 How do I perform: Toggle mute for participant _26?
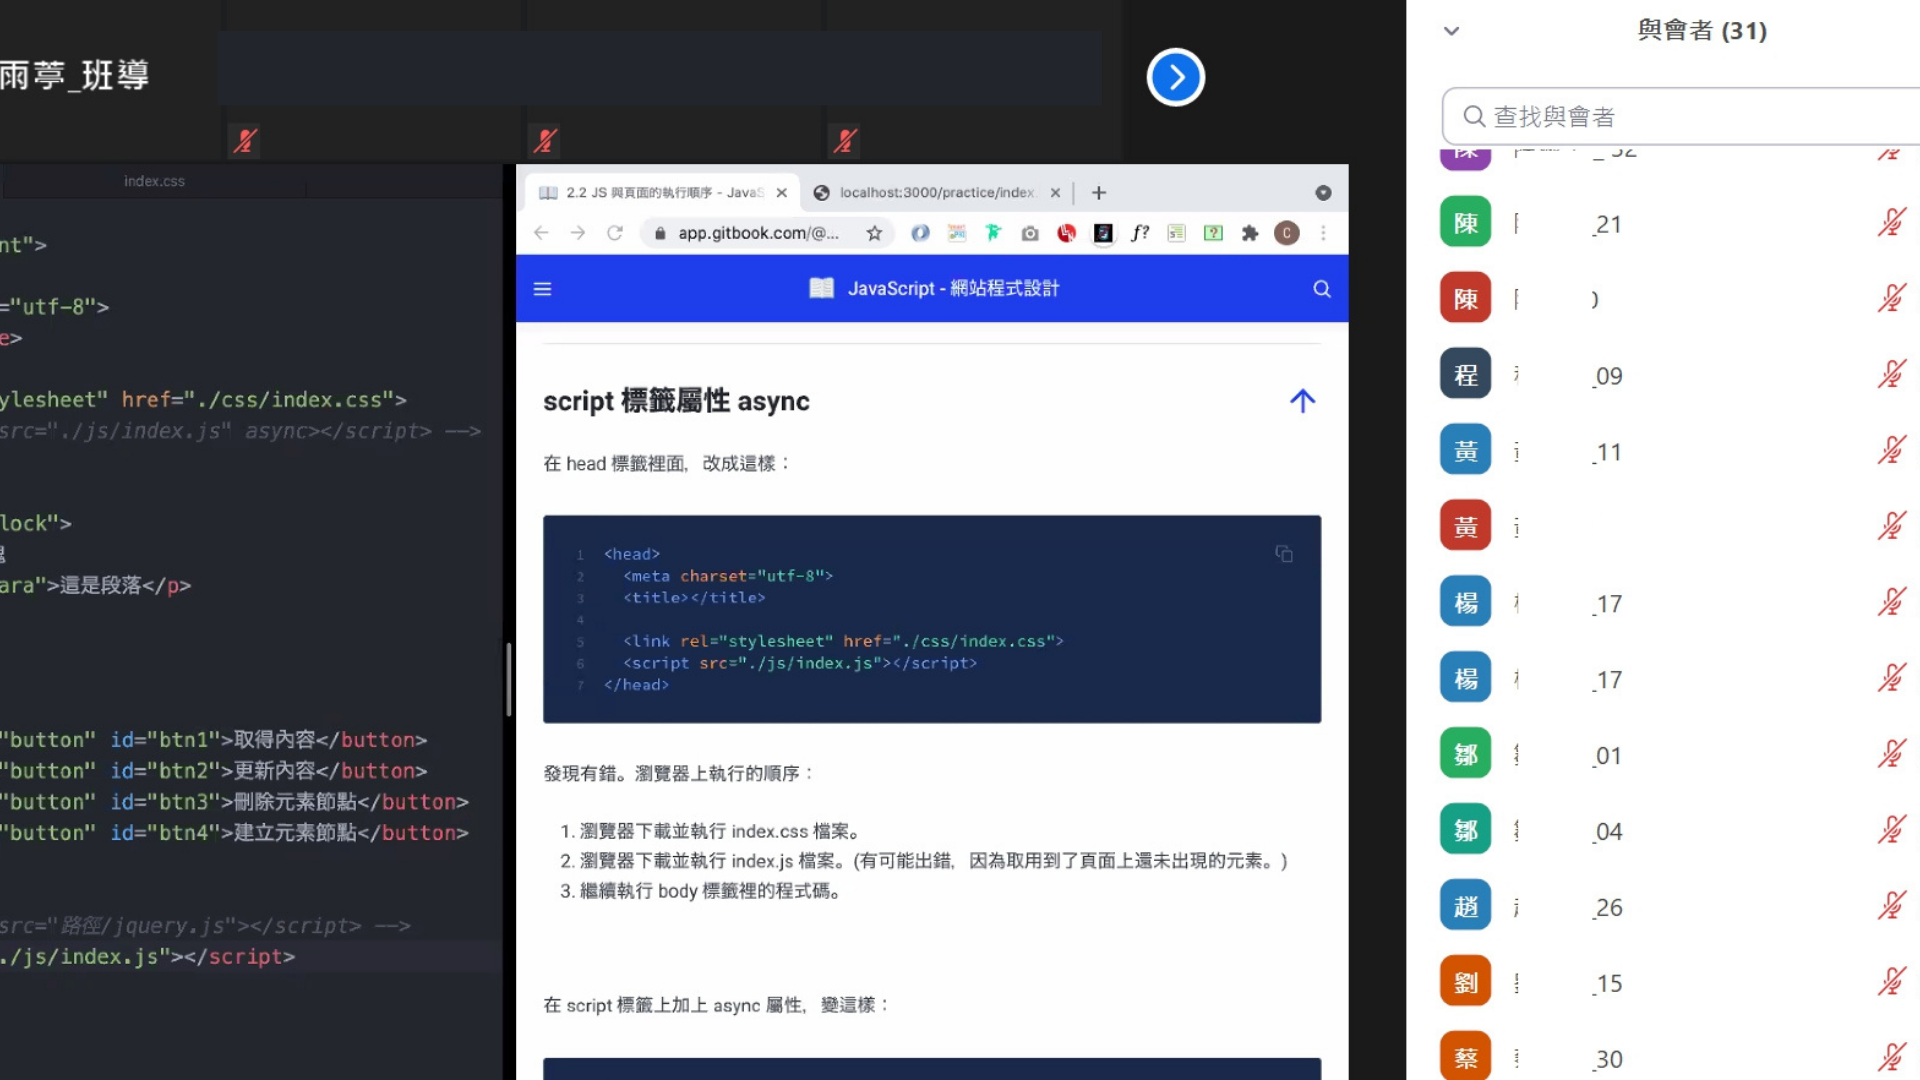pos(1891,907)
